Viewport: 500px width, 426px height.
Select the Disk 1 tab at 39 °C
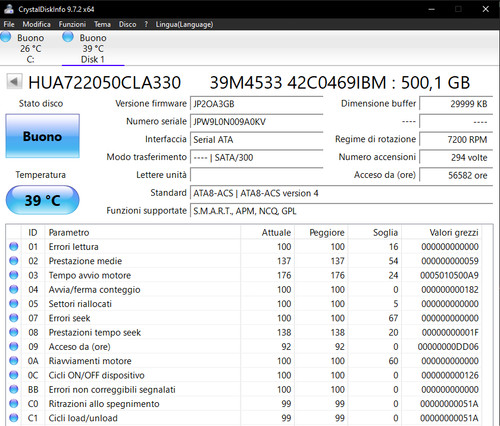click(93, 48)
